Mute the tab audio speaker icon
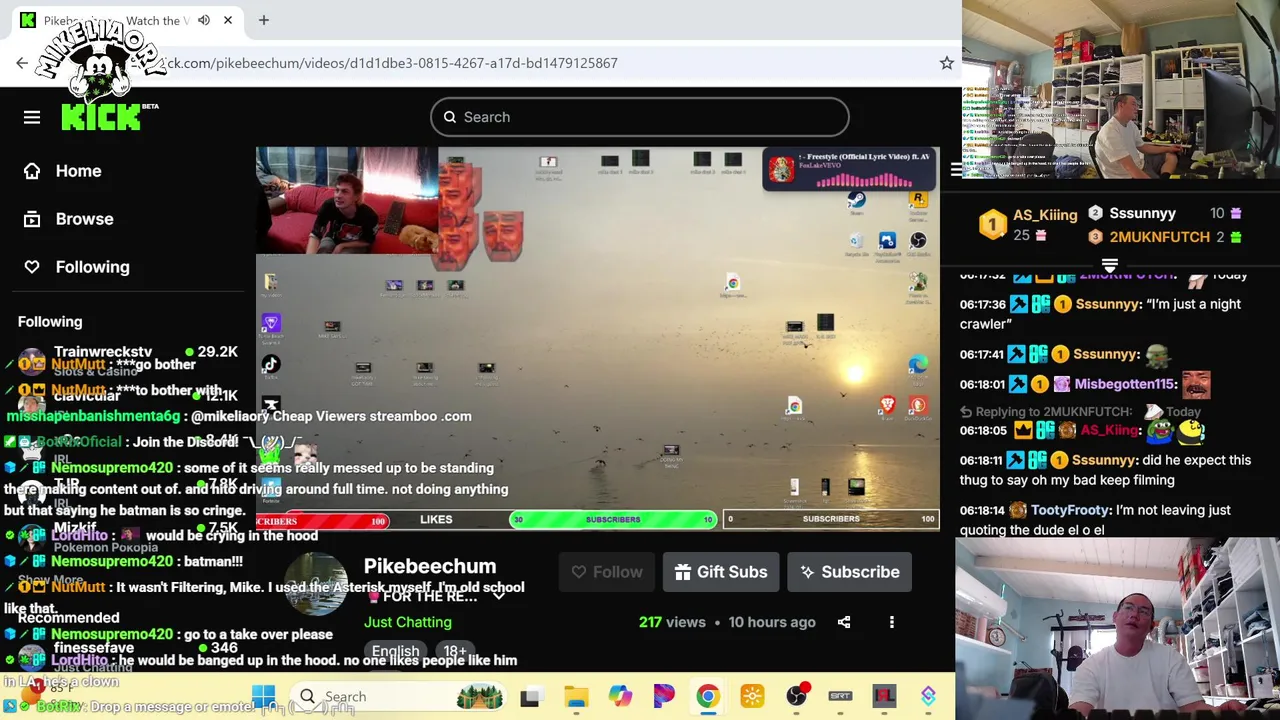This screenshot has width=1280, height=720. (204, 20)
